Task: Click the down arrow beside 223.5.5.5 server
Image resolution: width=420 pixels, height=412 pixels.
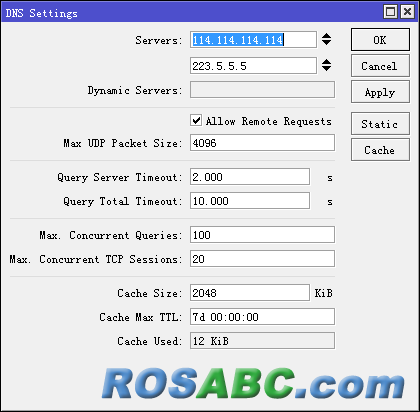Action: click(x=326, y=68)
